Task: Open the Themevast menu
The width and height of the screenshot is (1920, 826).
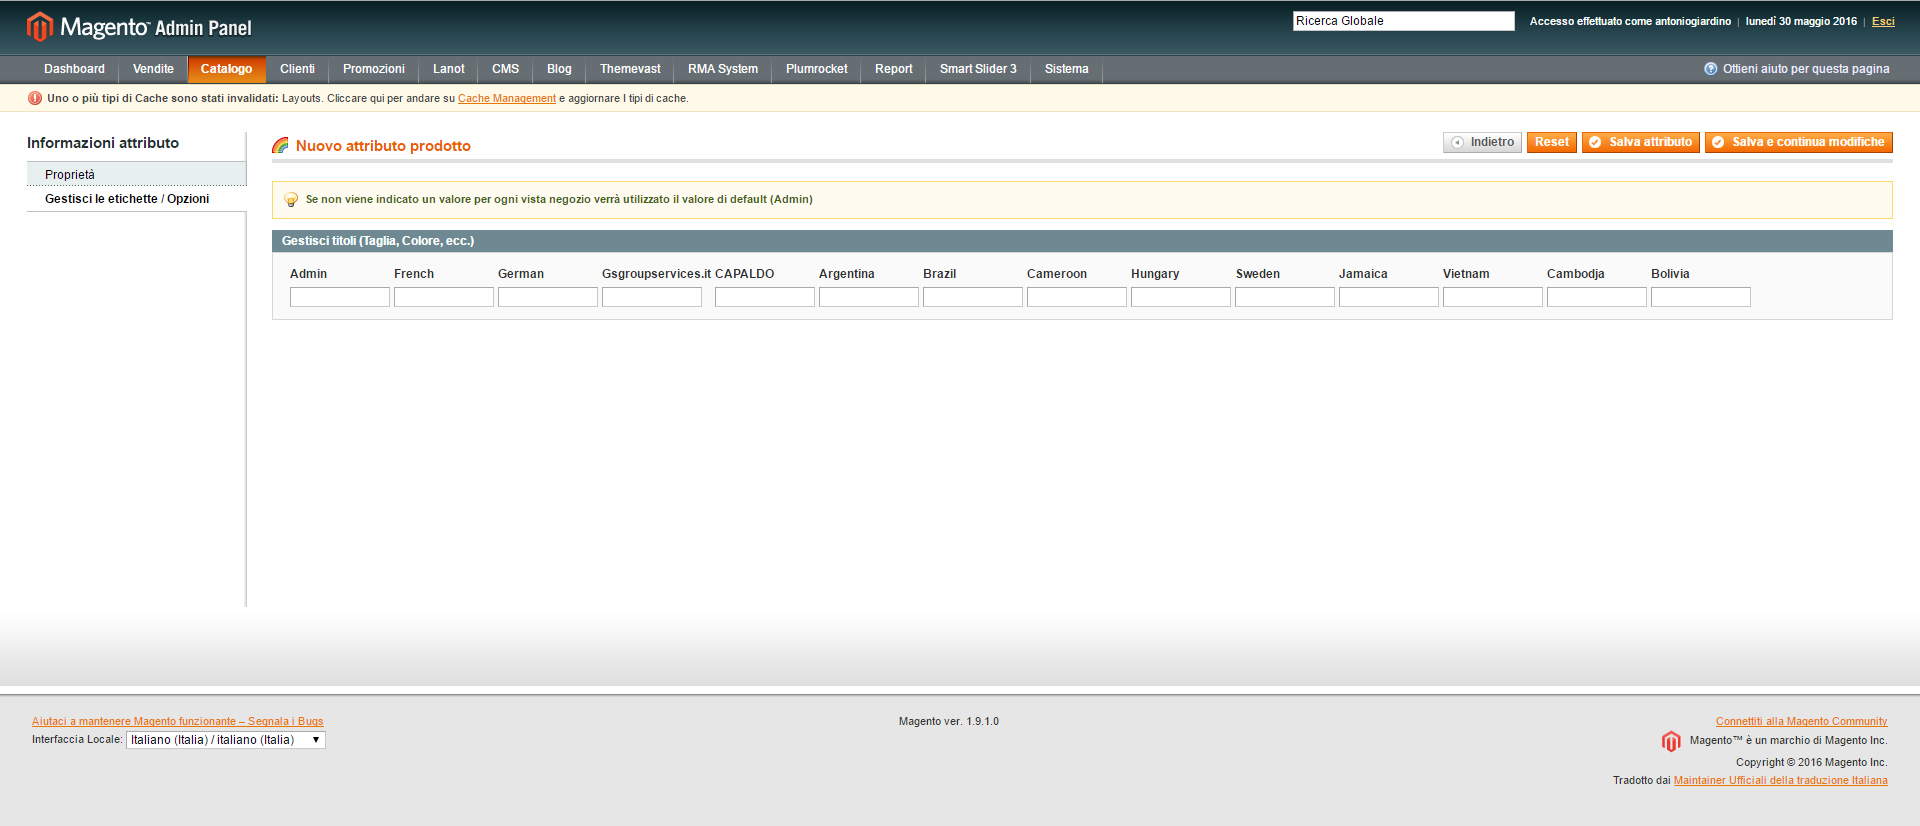Action: click(x=630, y=69)
